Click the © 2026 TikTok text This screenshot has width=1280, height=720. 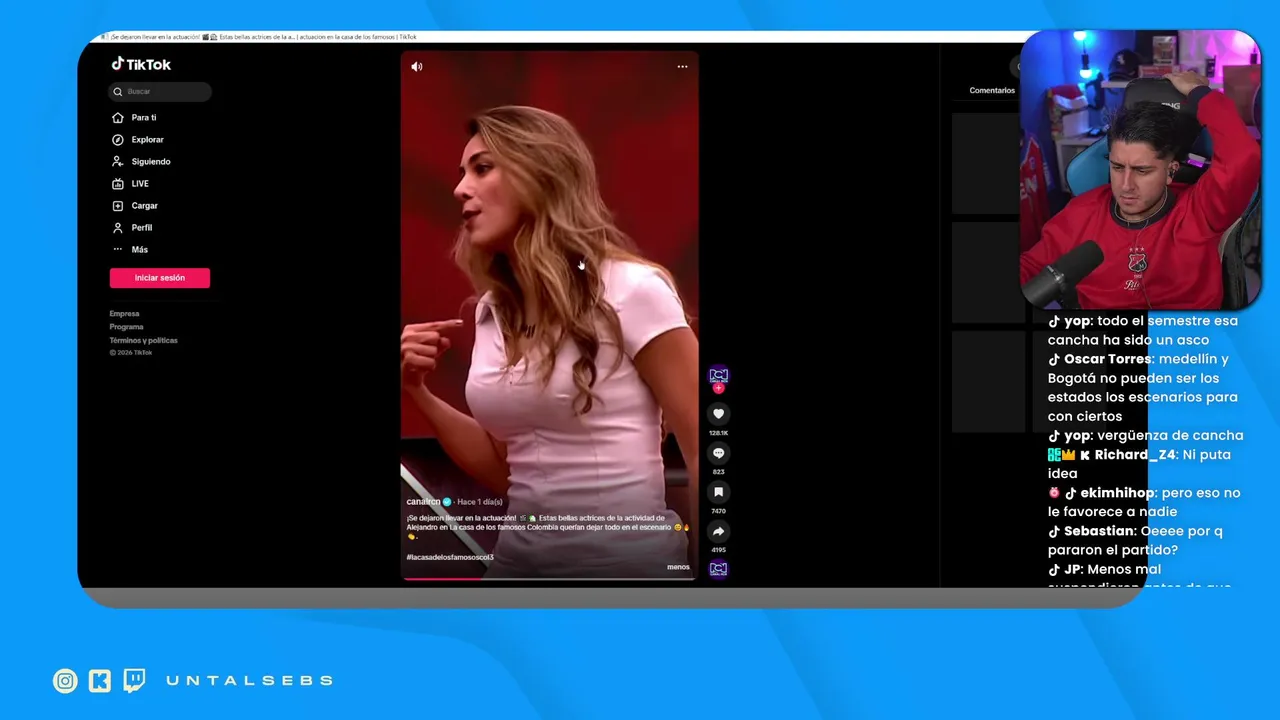coord(131,353)
